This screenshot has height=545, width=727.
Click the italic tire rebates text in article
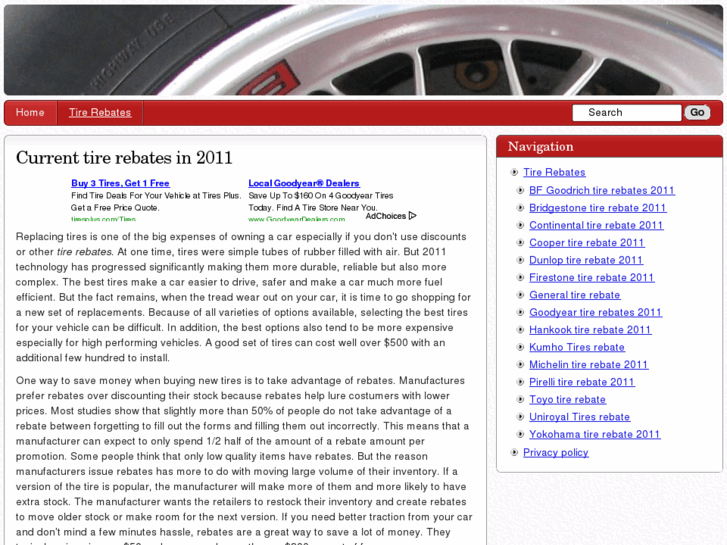(x=84, y=252)
